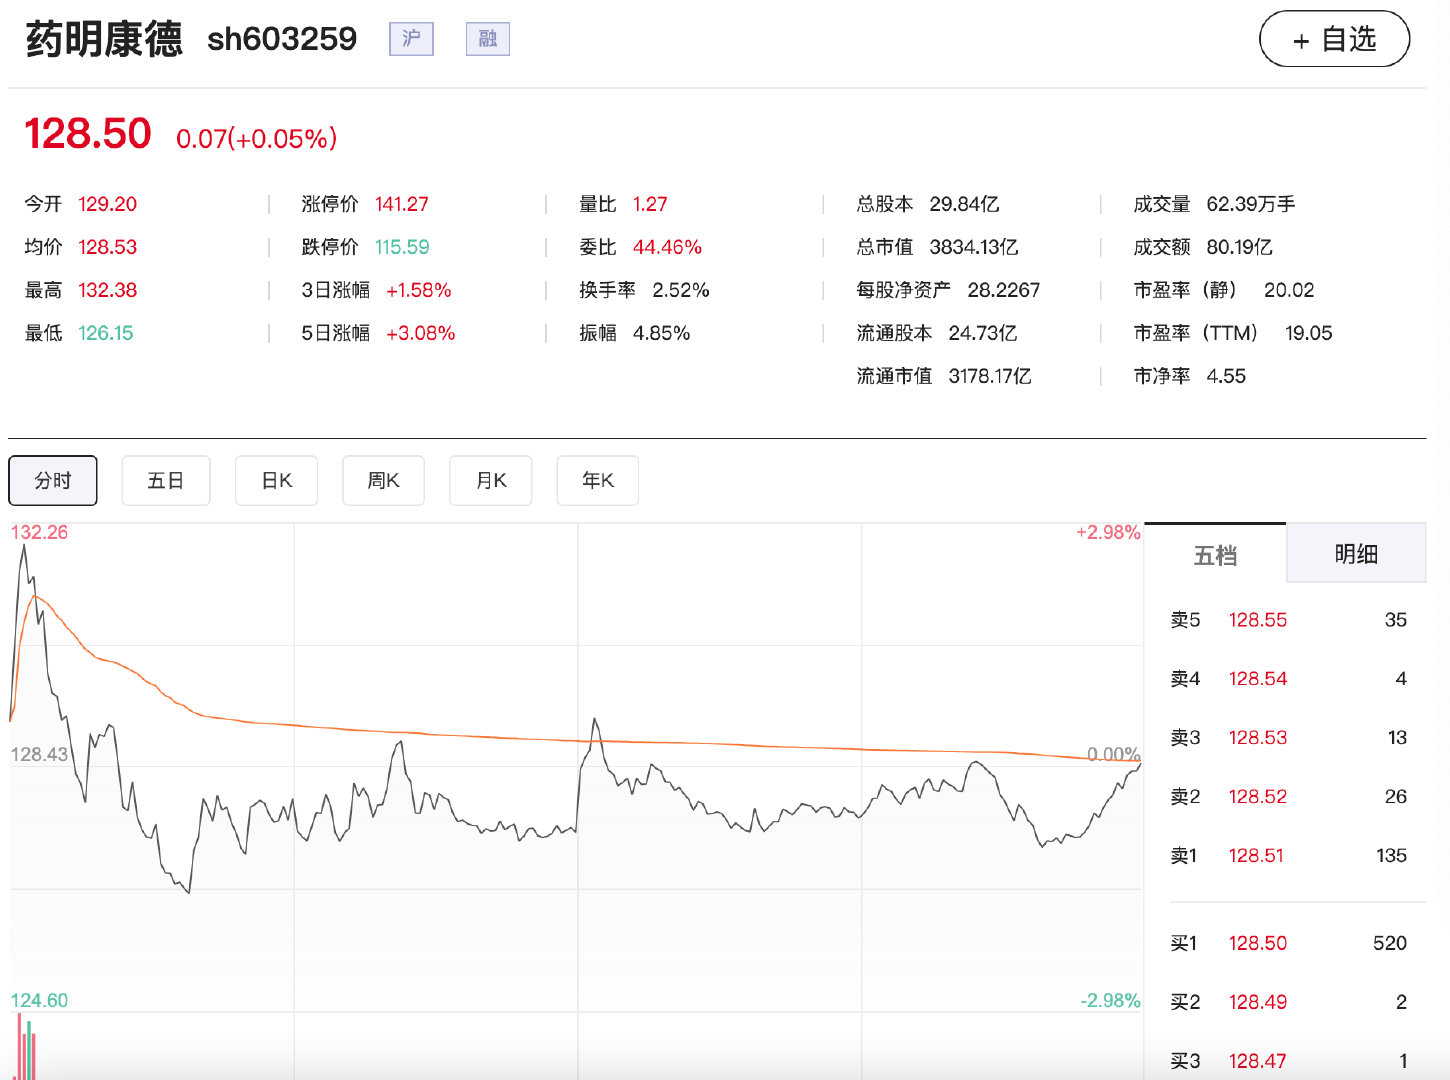Image resolution: width=1450 pixels, height=1080 pixels.
Task: Click the chart's mid price label 128.43
Action: click(39, 754)
